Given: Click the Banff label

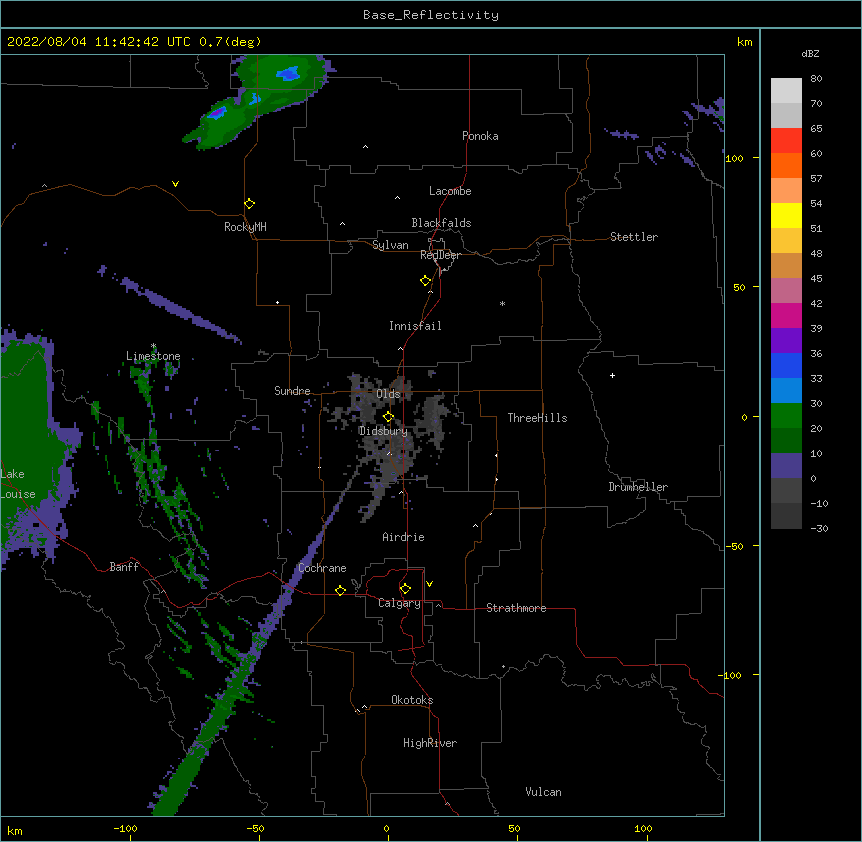Looking at the screenshot, I should click(x=124, y=567).
